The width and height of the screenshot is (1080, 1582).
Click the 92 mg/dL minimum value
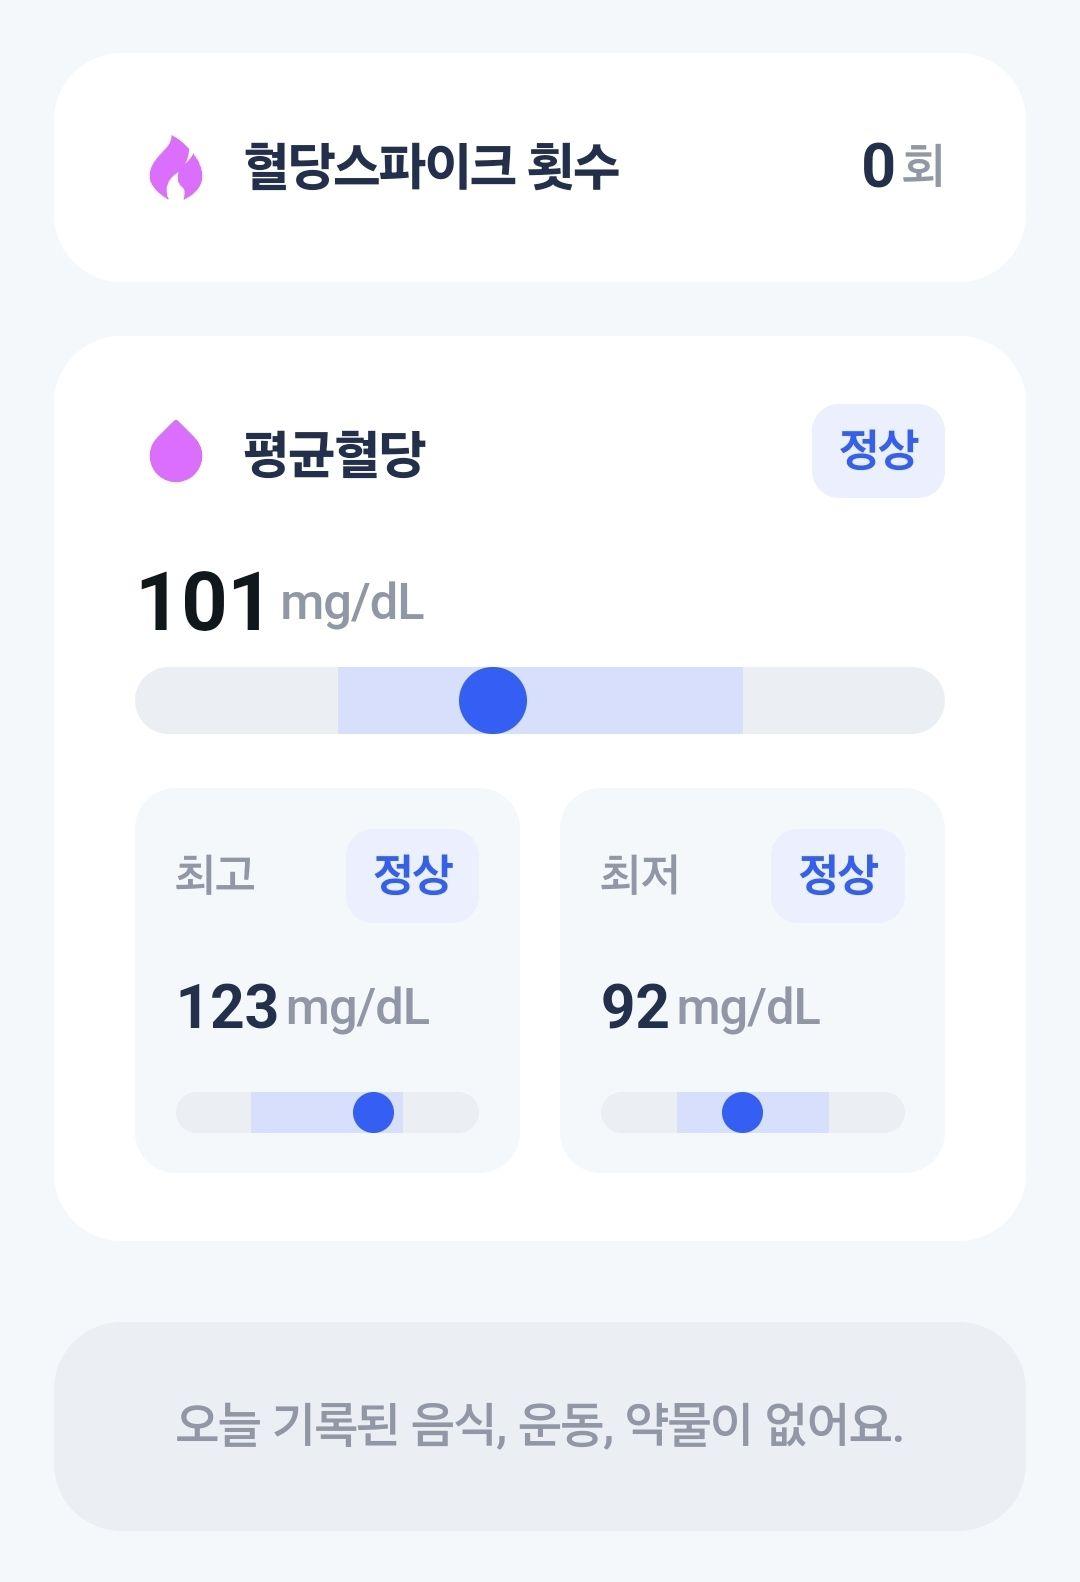point(711,1007)
